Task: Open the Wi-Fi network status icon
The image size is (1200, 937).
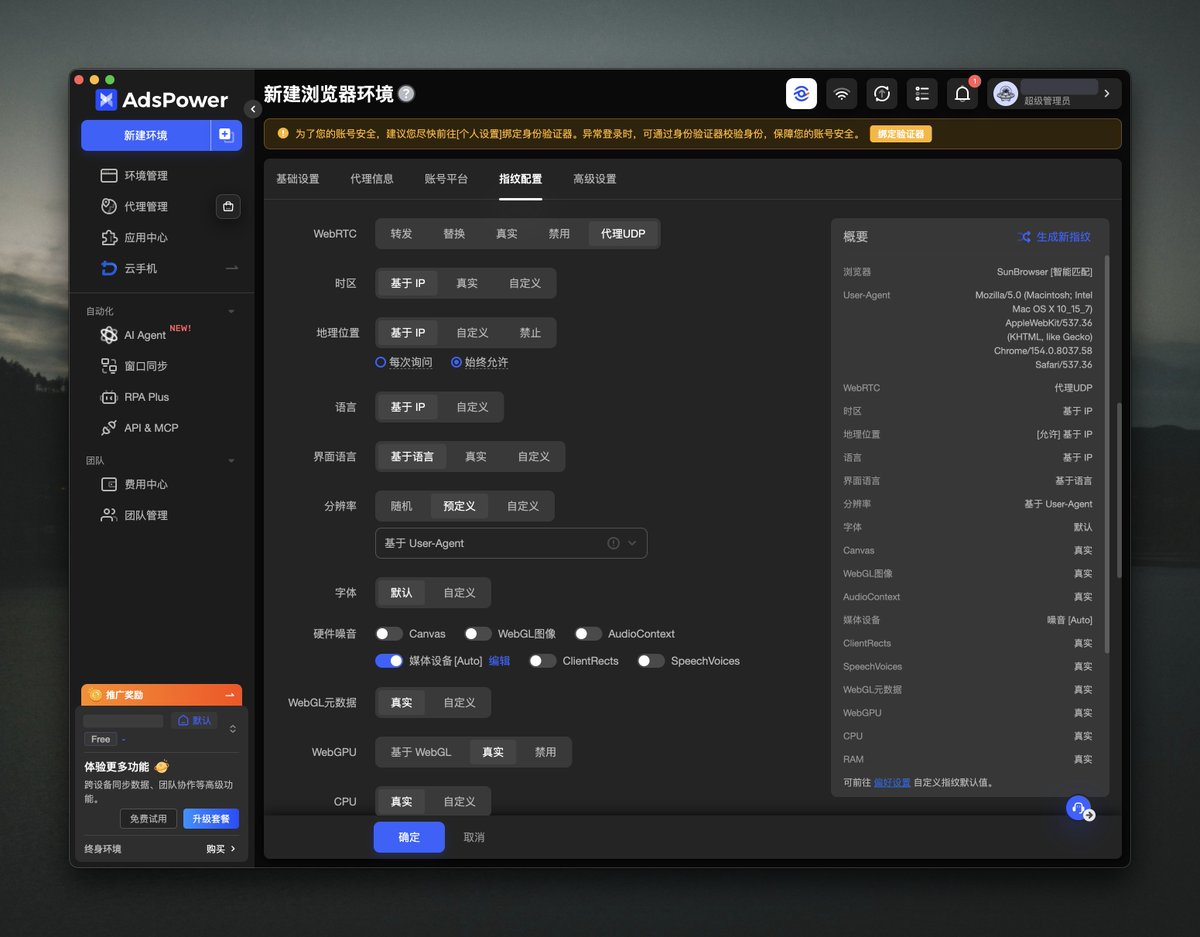Action: pos(842,93)
